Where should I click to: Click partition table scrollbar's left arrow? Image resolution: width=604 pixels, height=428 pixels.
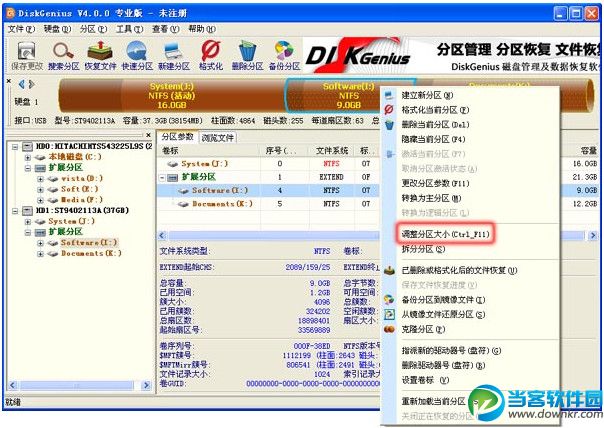(x=162, y=235)
